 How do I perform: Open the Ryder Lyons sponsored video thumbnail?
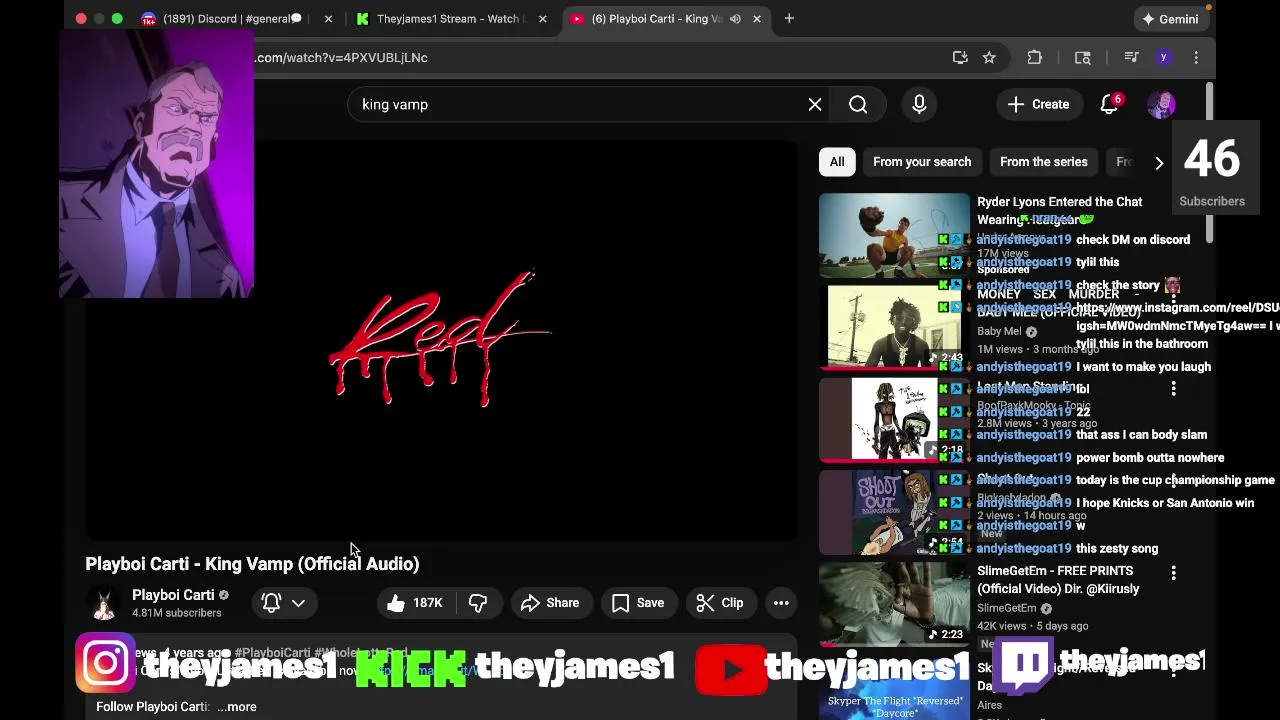point(894,235)
